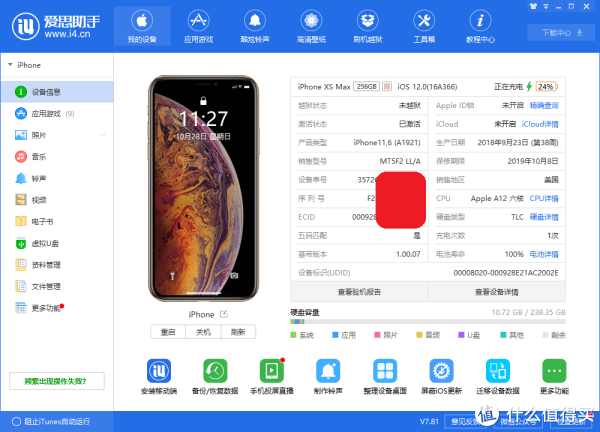The image size is (600, 432).
Task: Select 资料管理 in the sidebar
Action: tap(57, 265)
